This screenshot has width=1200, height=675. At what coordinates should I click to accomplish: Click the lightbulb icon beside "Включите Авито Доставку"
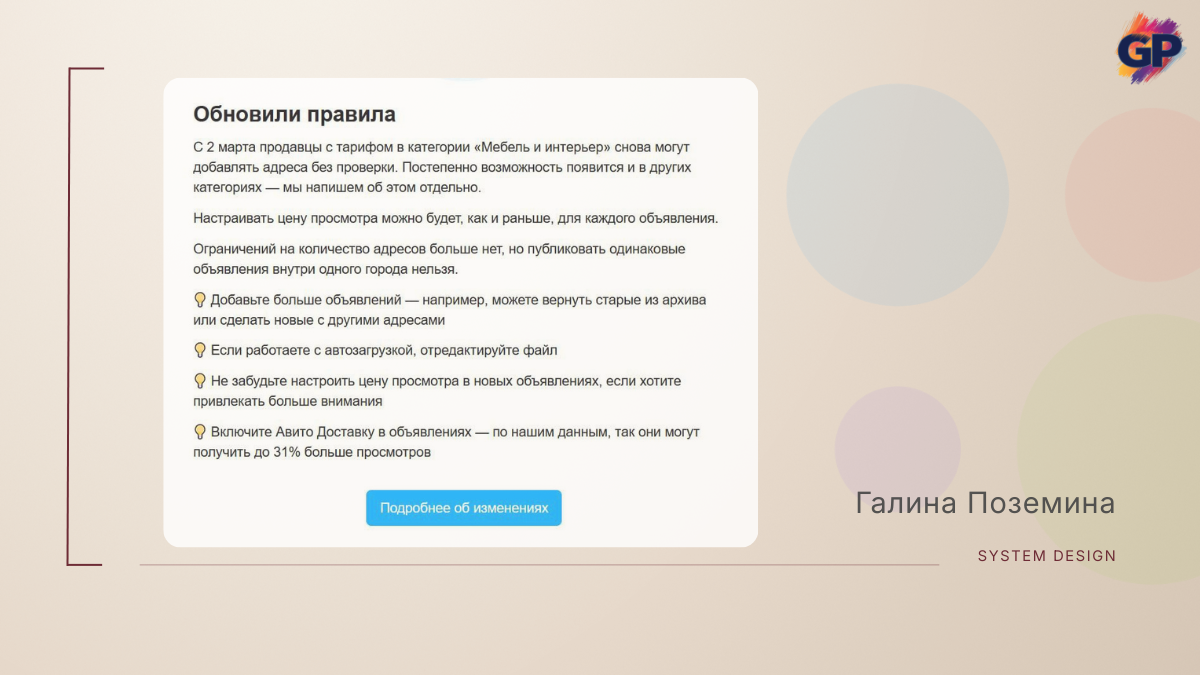200,432
